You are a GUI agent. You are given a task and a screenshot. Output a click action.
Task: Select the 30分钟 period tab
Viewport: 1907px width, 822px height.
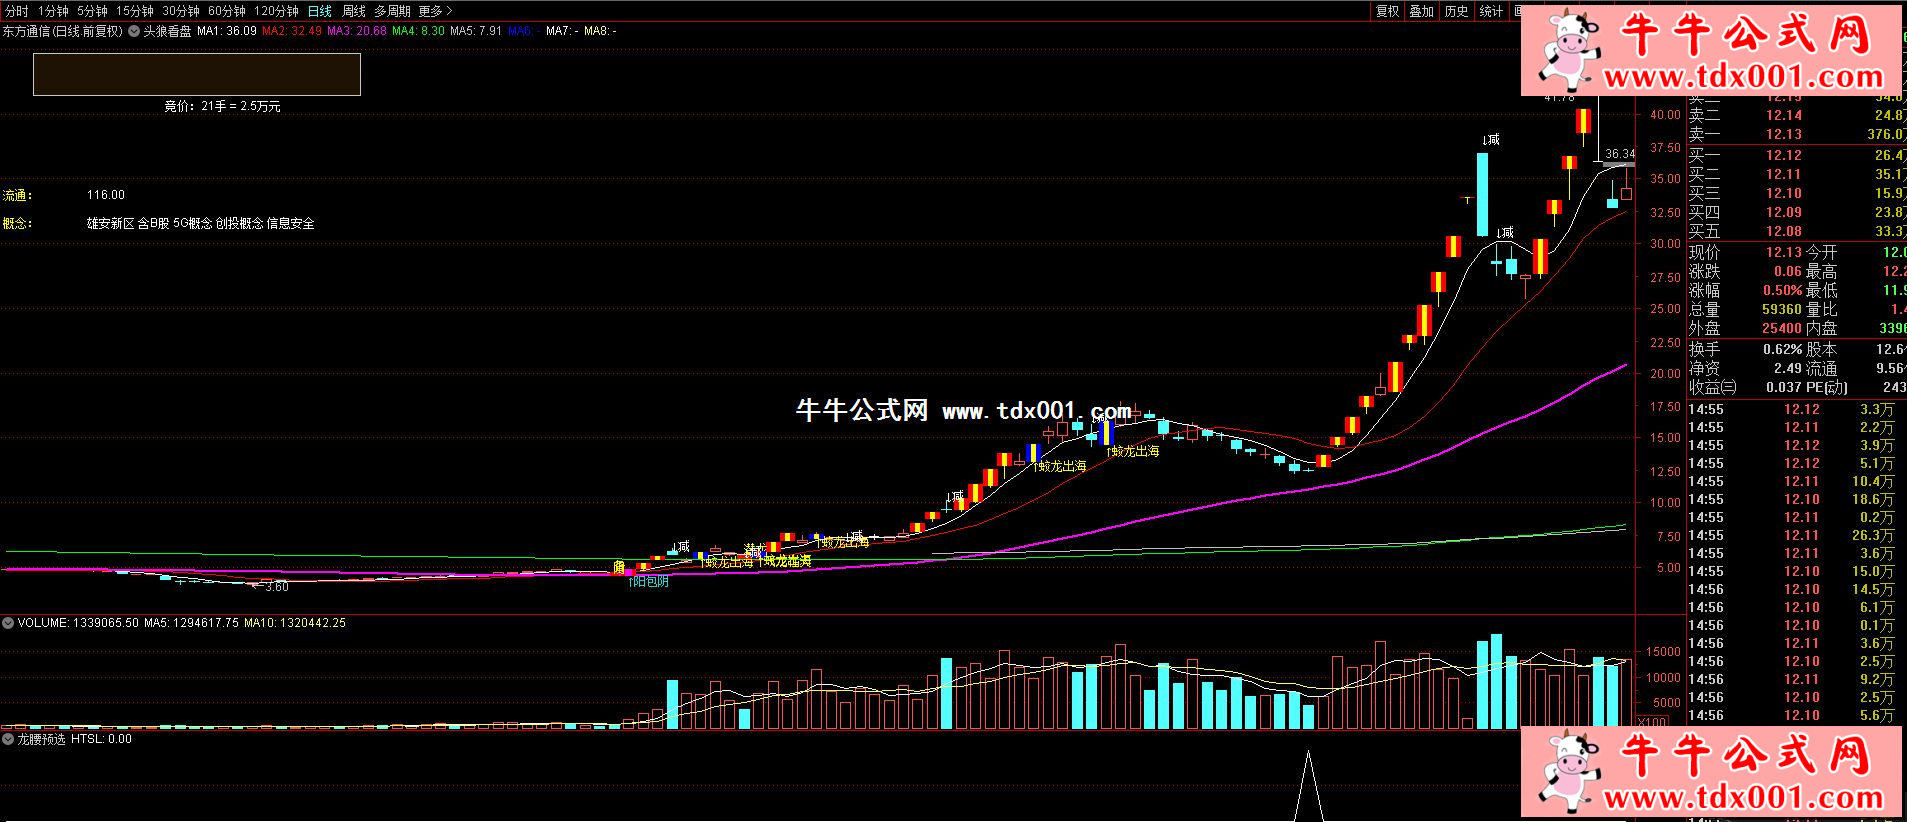point(180,11)
